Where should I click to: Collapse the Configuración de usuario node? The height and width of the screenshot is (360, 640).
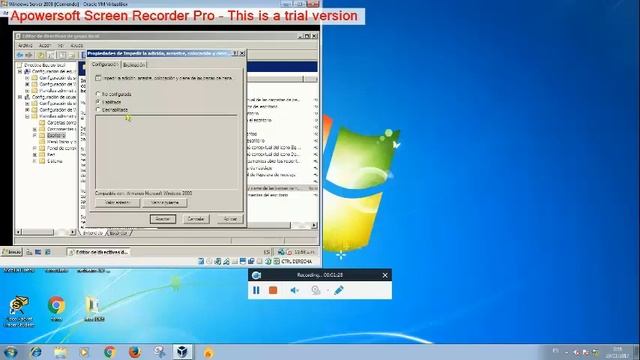point(20,97)
